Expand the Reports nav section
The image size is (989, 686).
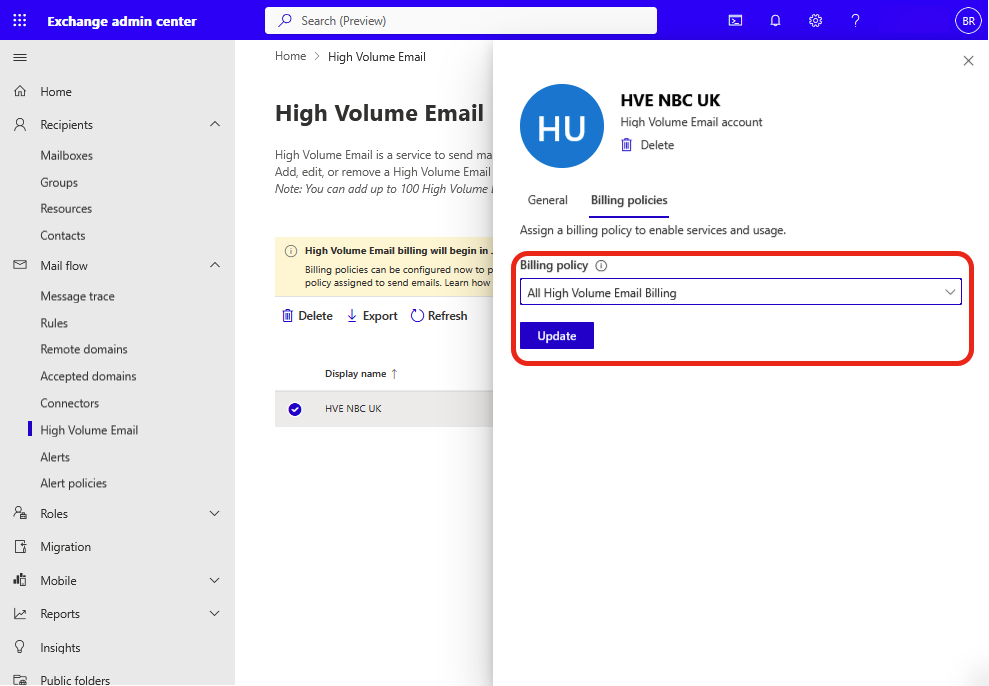click(x=214, y=614)
